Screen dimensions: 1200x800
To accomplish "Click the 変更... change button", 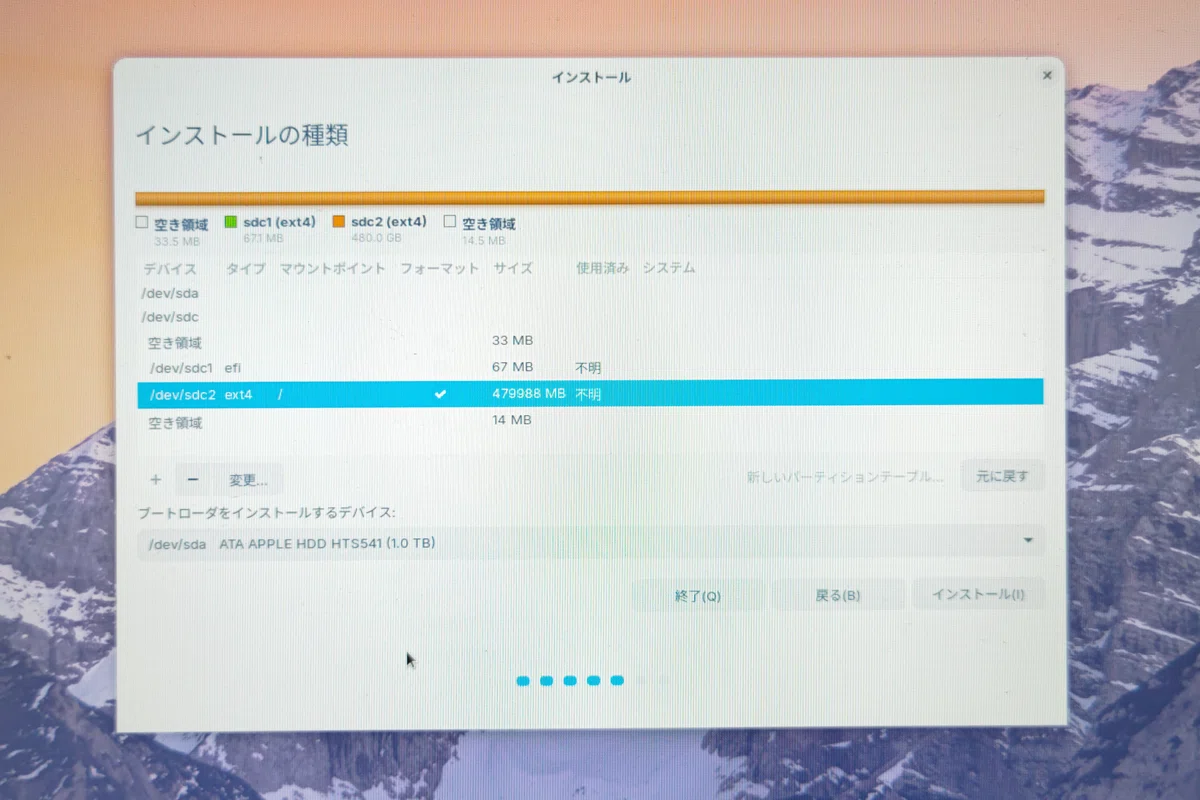I will click(248, 480).
